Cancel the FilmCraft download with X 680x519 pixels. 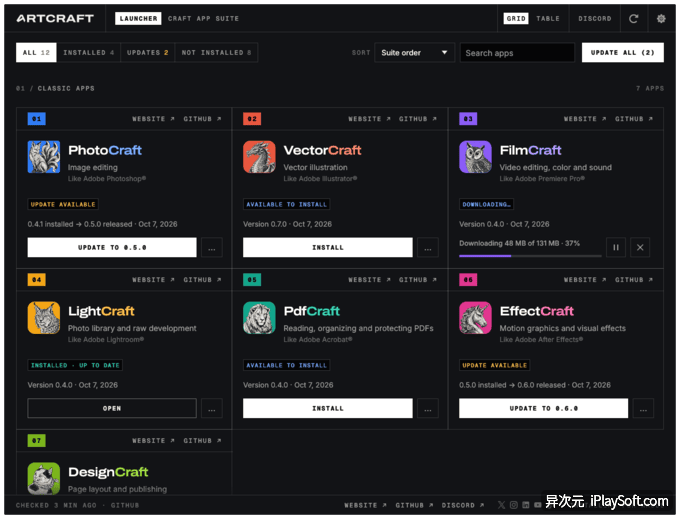click(x=640, y=247)
